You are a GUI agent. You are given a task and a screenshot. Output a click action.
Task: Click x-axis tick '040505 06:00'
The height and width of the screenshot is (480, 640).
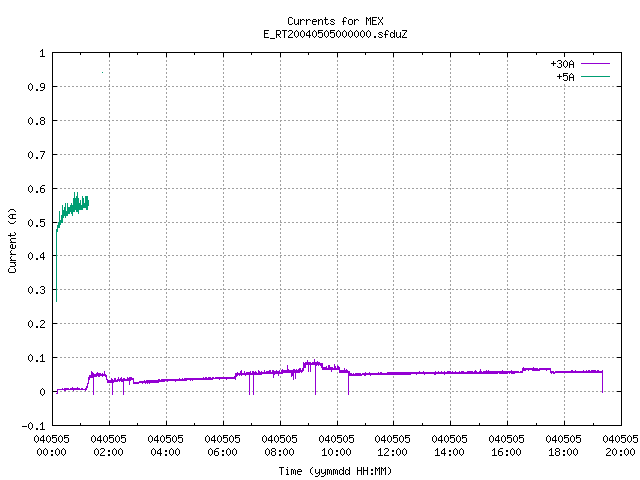(222, 445)
